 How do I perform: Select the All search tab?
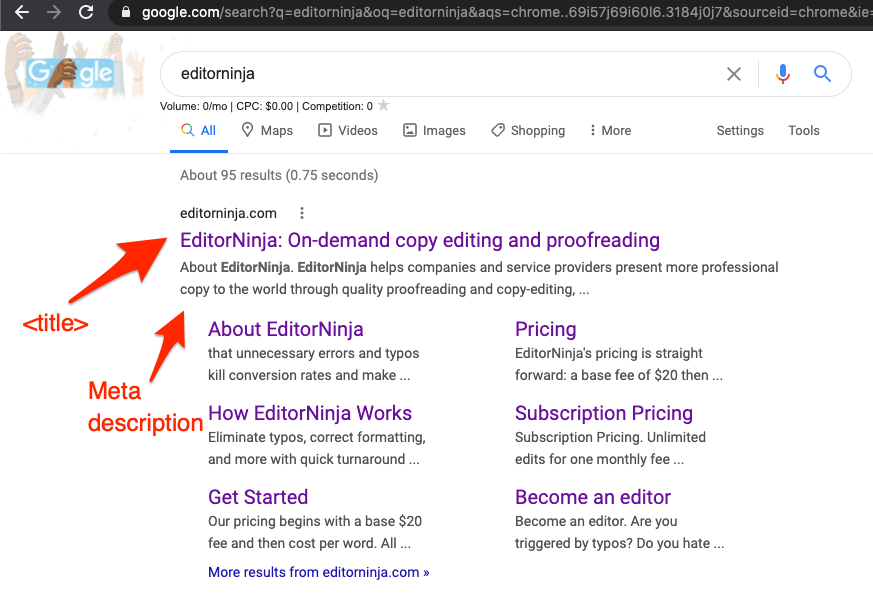coord(199,130)
